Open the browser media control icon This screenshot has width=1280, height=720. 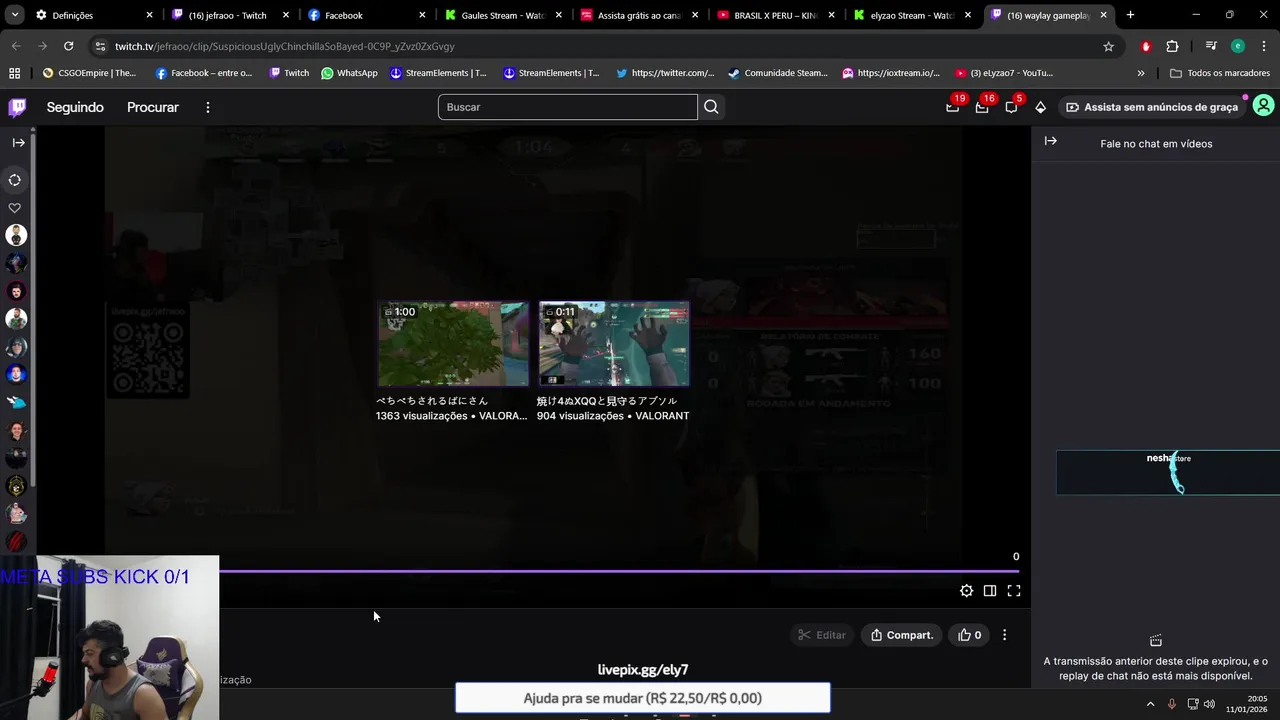tap(1211, 46)
